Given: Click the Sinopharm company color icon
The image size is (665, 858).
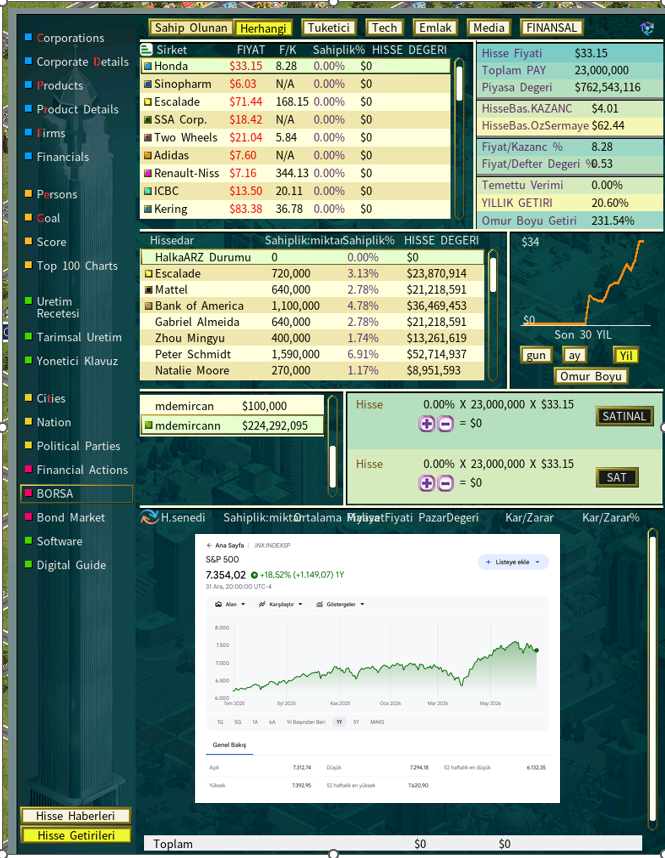Looking at the screenshot, I should click(148, 84).
